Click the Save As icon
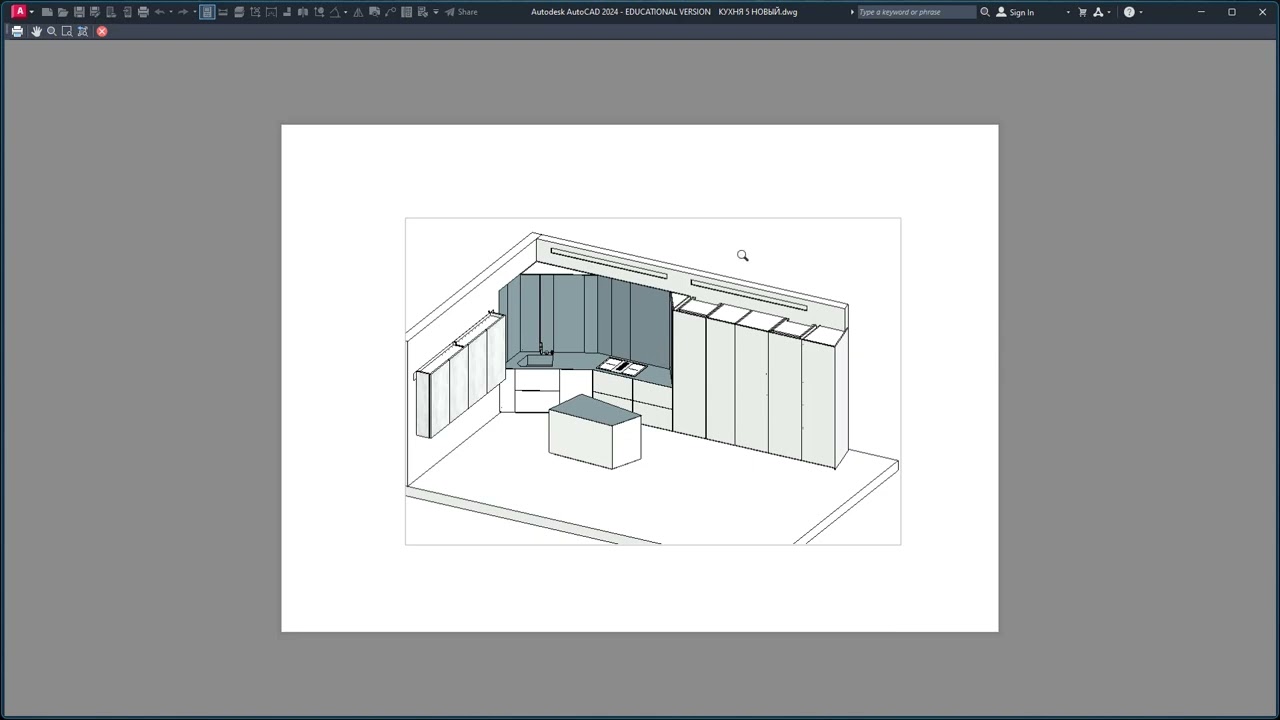This screenshot has width=1280, height=720. coord(95,12)
